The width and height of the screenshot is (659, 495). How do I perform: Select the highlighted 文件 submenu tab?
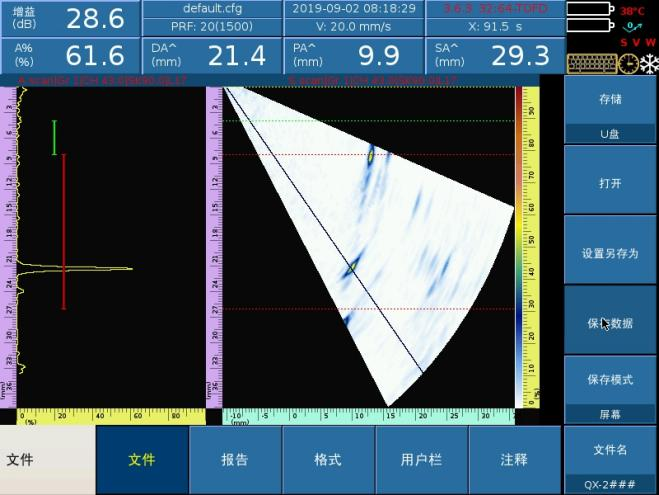tap(142, 460)
